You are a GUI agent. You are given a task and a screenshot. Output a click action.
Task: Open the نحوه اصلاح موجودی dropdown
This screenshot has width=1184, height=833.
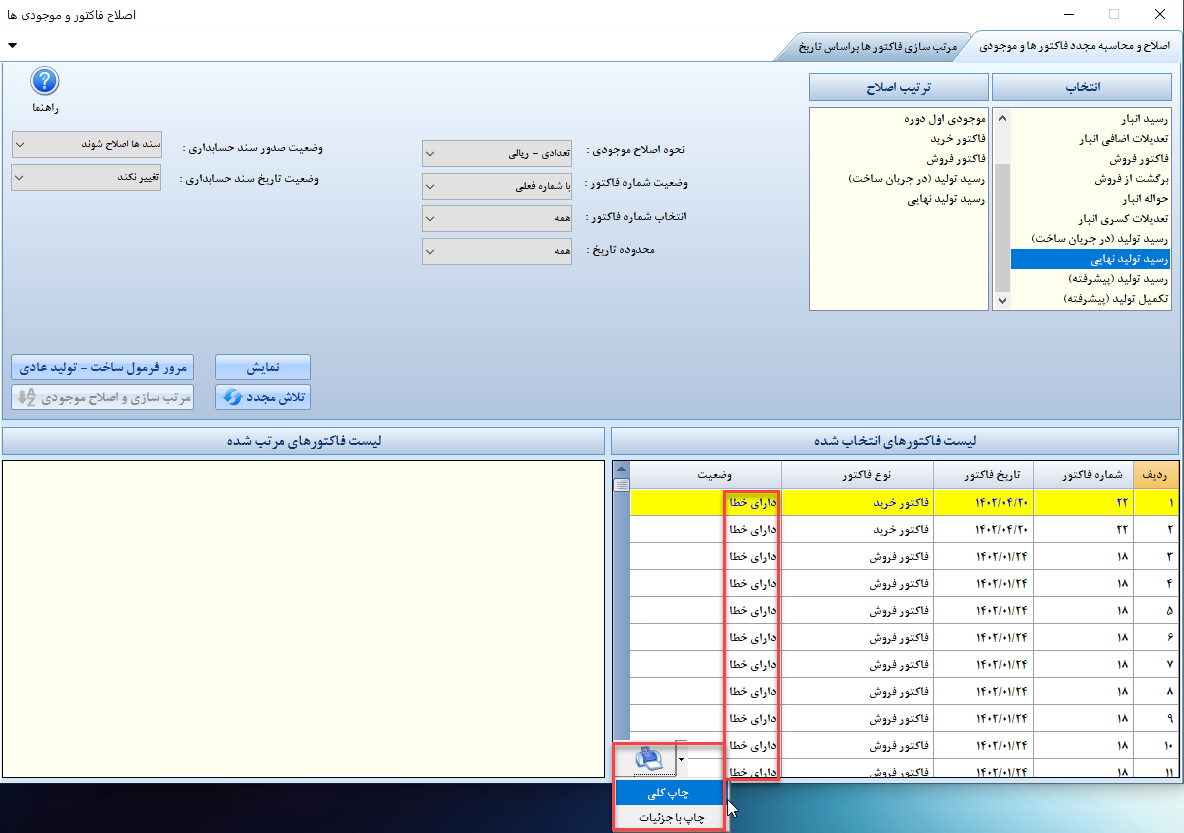[497, 153]
